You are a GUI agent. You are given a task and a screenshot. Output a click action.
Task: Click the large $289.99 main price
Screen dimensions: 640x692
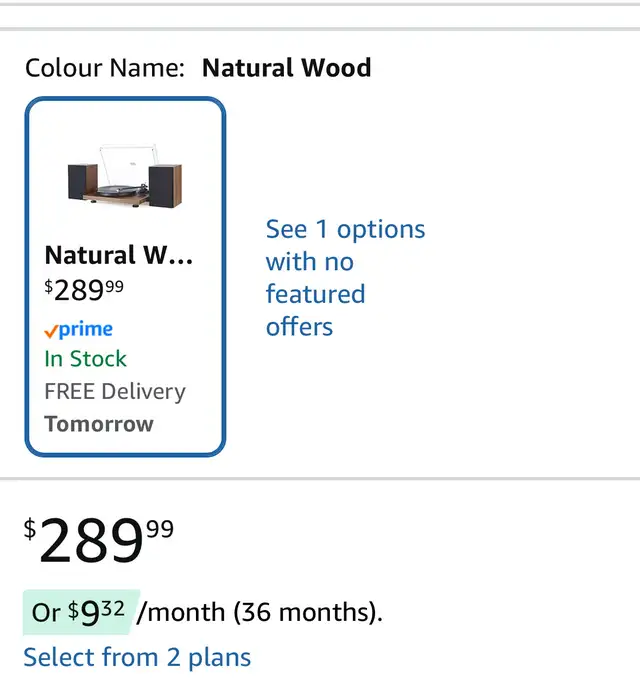(x=90, y=541)
